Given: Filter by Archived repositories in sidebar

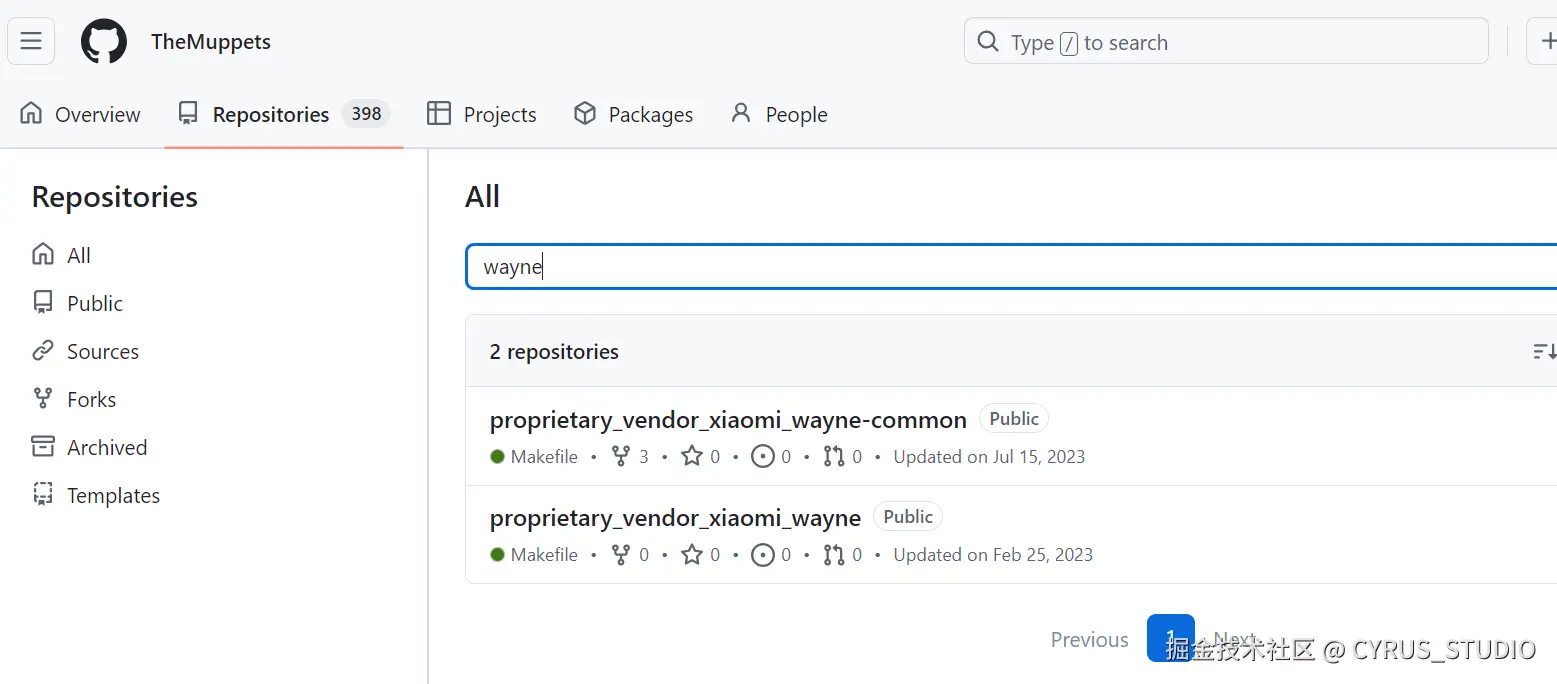Looking at the screenshot, I should click(x=107, y=447).
